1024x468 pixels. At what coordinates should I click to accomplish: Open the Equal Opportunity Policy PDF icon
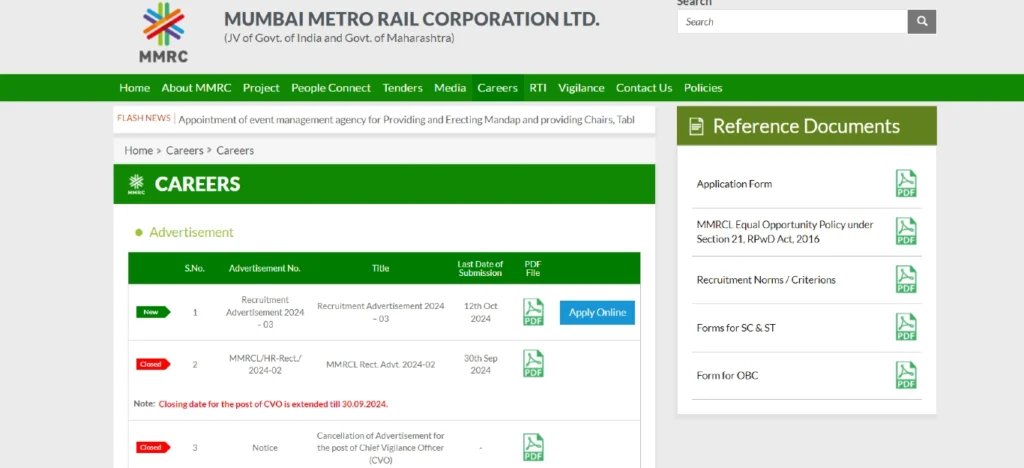pos(906,231)
